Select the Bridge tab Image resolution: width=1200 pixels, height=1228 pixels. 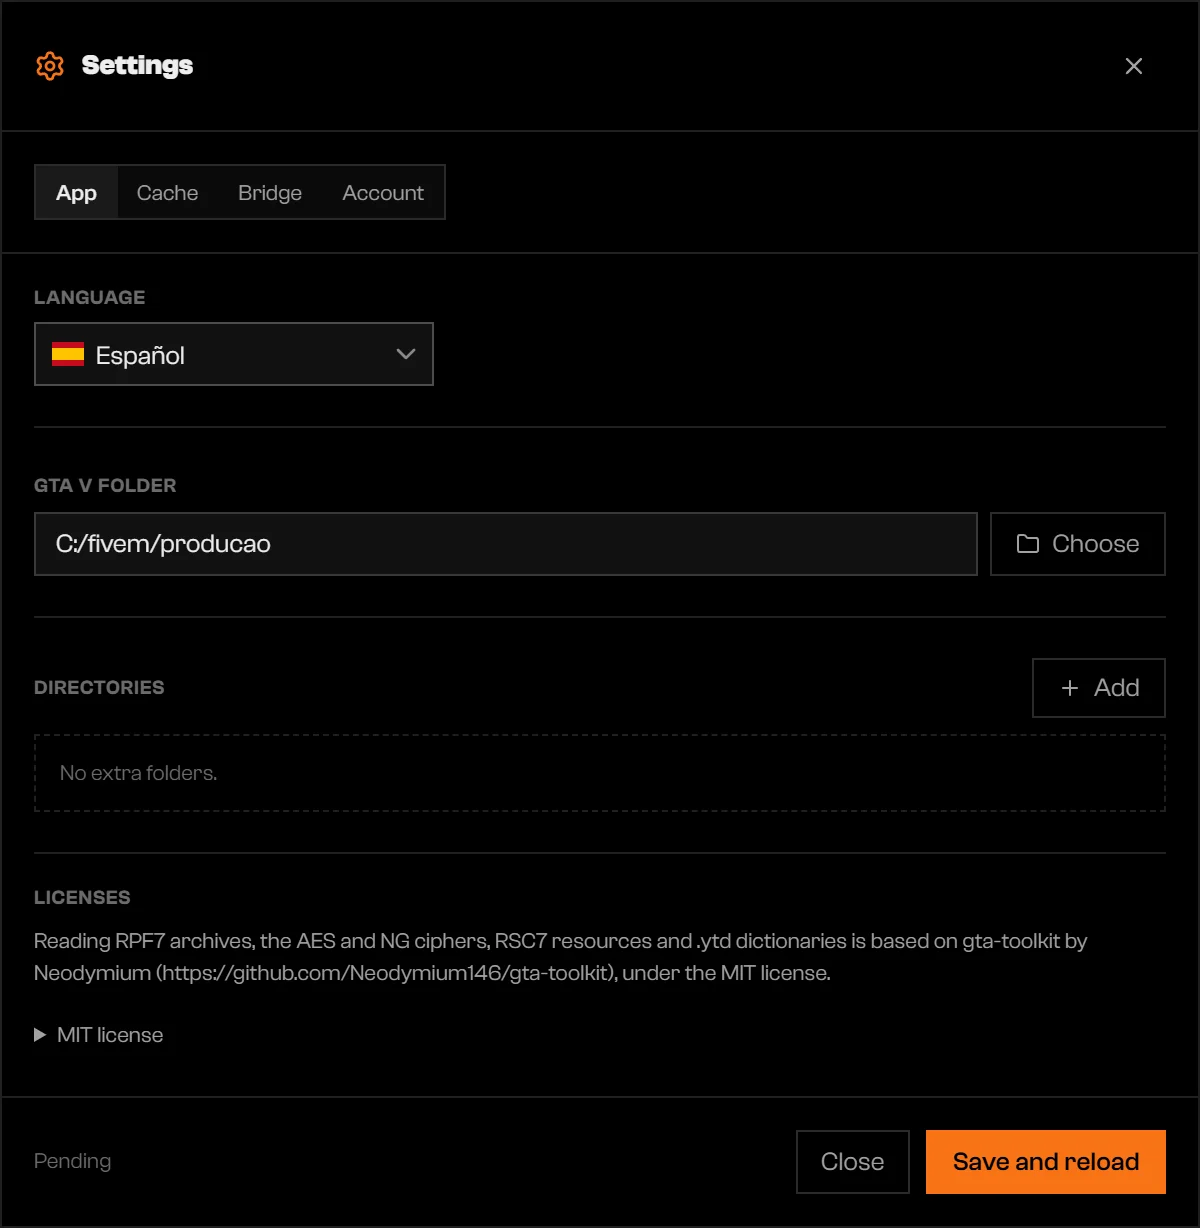tap(270, 192)
